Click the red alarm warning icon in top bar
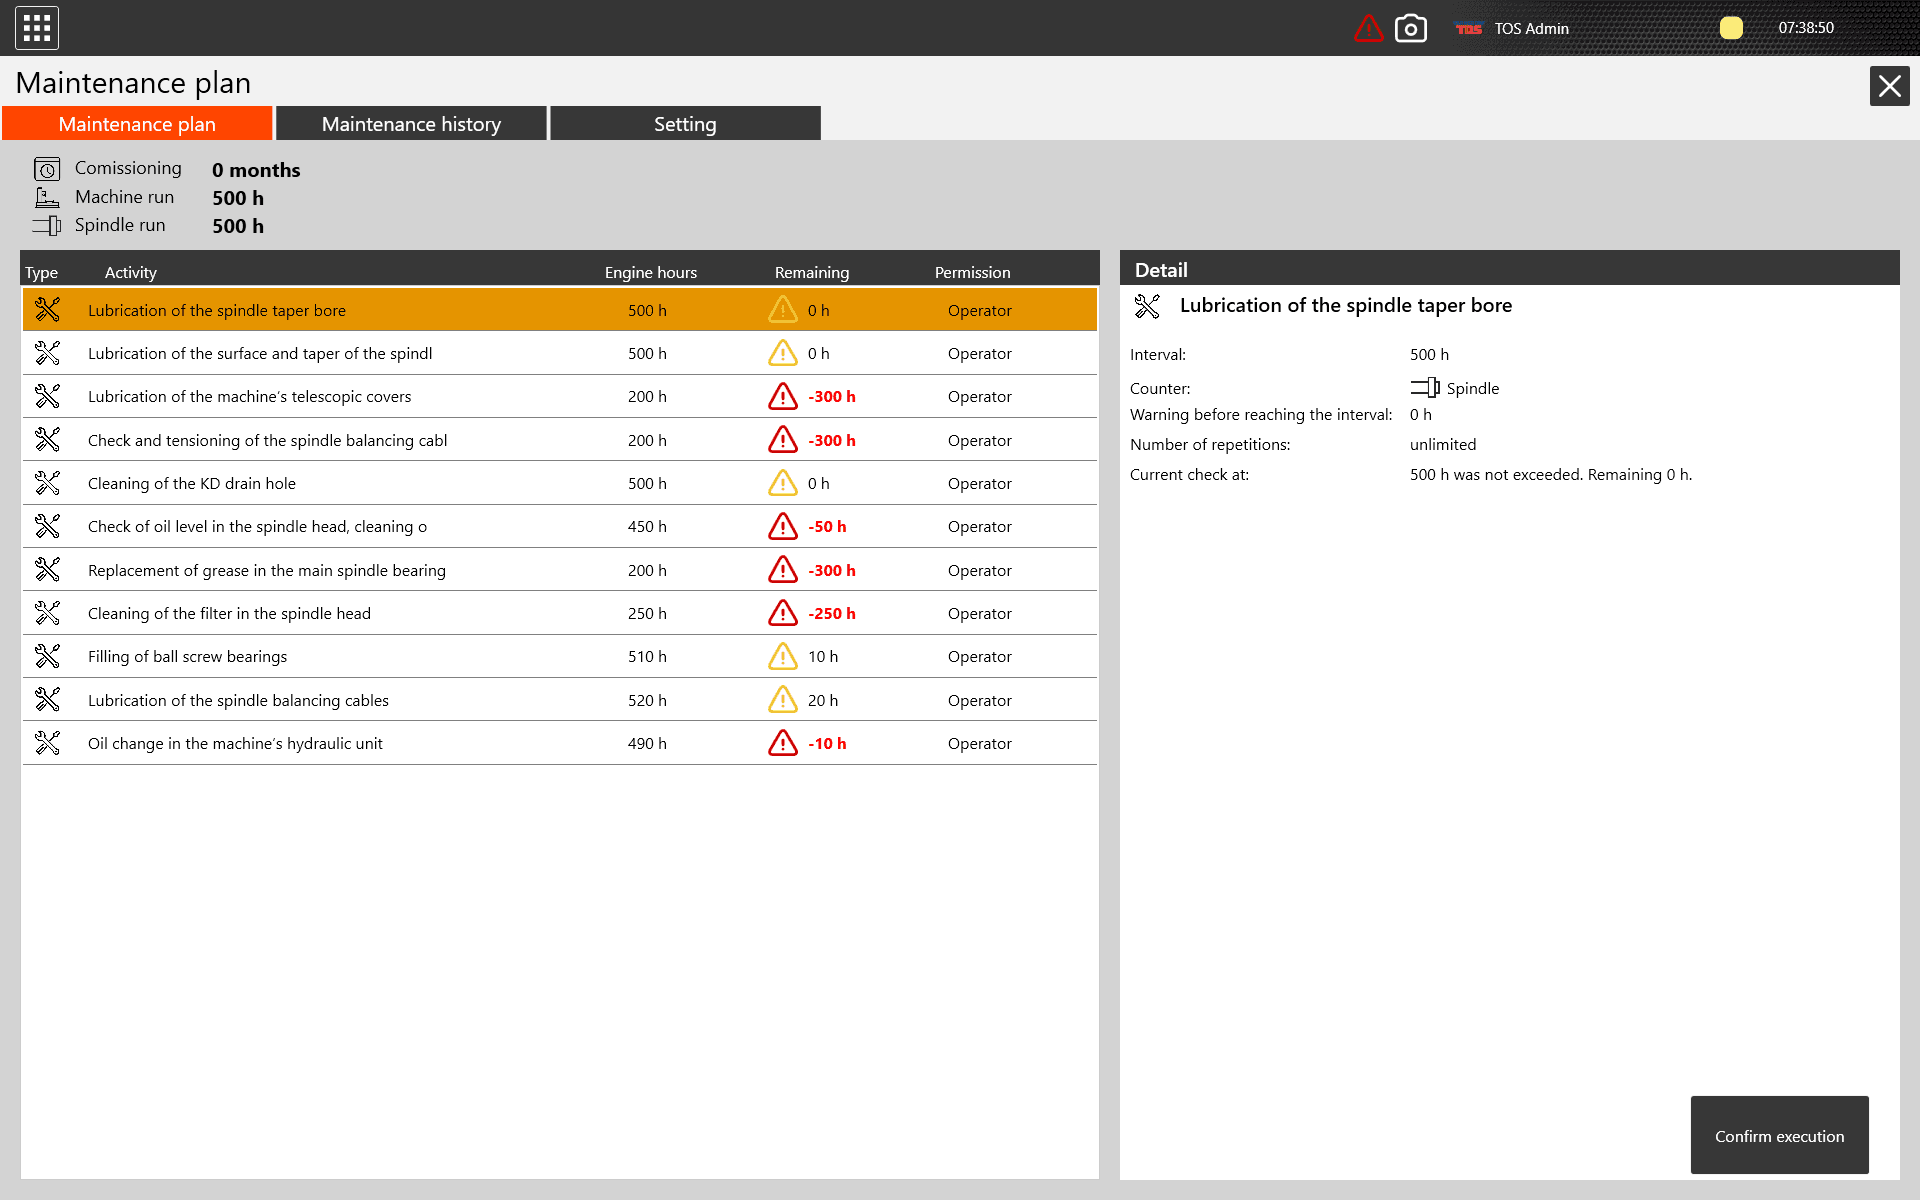 click(1368, 28)
